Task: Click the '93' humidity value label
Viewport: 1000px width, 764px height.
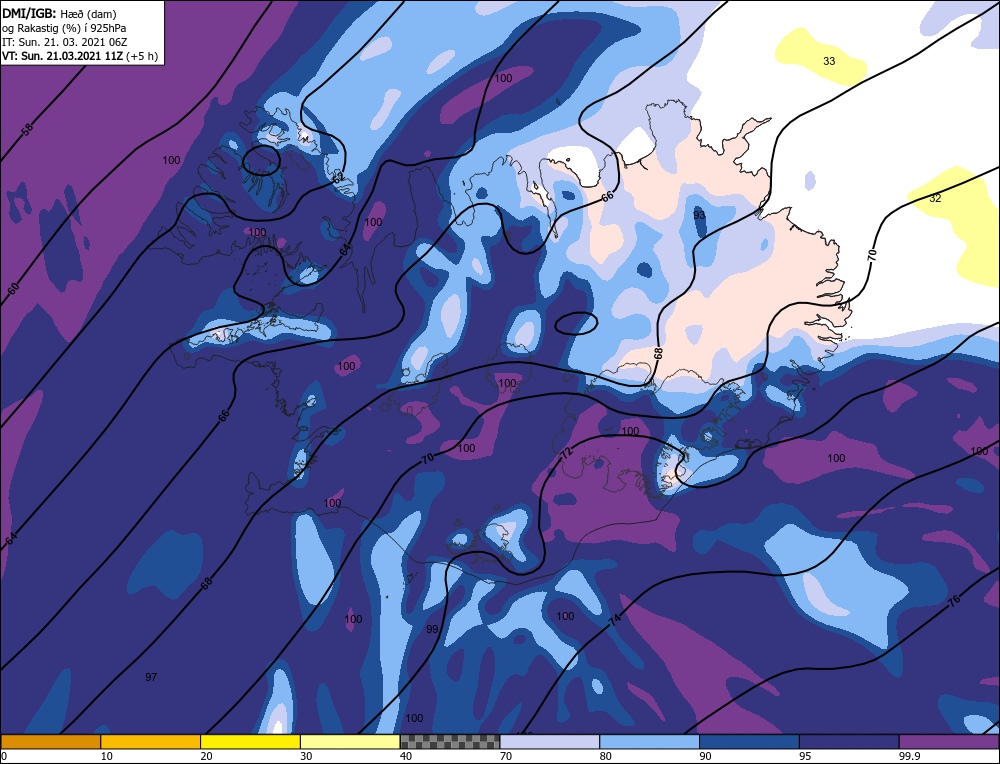Action: pyautogui.click(x=700, y=216)
